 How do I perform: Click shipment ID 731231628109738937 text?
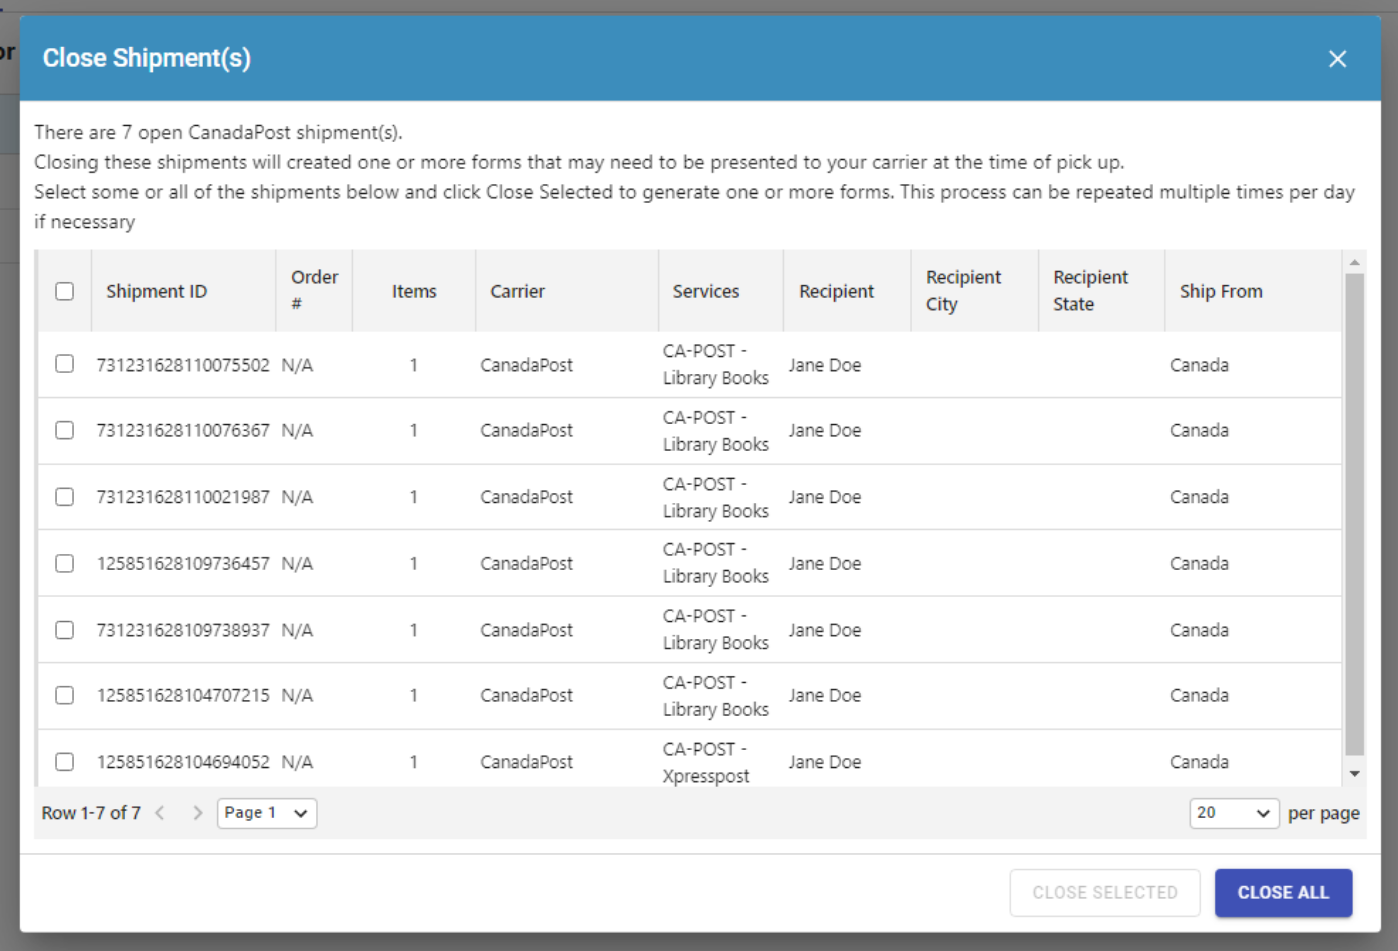coord(183,630)
